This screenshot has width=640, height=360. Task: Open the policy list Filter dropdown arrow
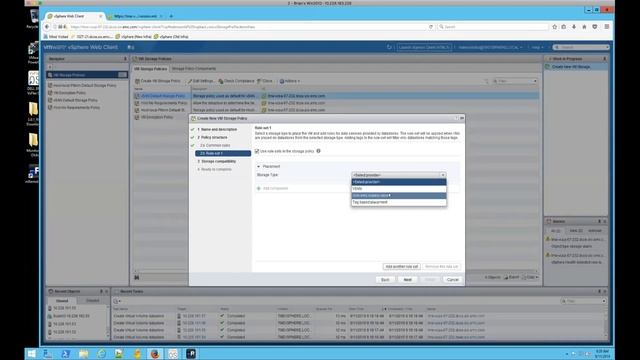(535, 81)
